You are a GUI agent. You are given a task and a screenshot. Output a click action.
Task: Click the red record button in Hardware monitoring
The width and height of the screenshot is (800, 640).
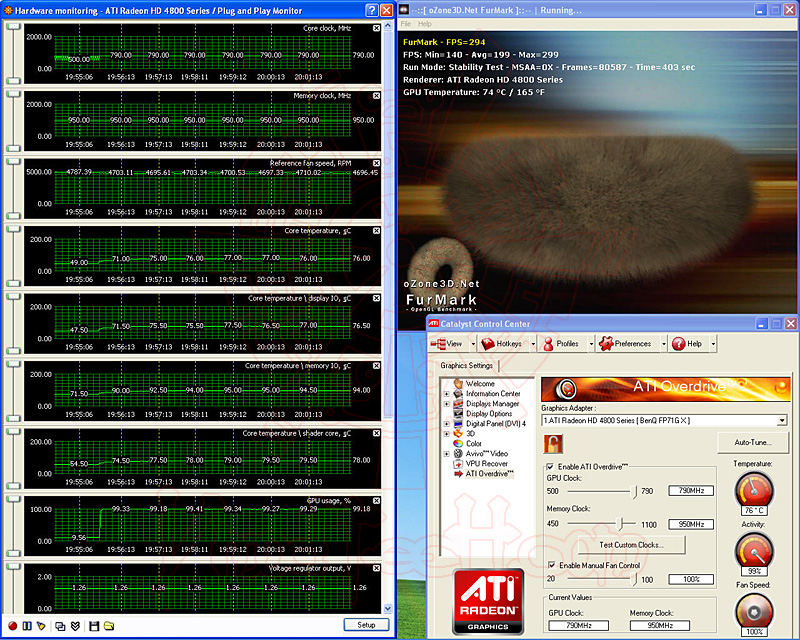click(x=13, y=626)
